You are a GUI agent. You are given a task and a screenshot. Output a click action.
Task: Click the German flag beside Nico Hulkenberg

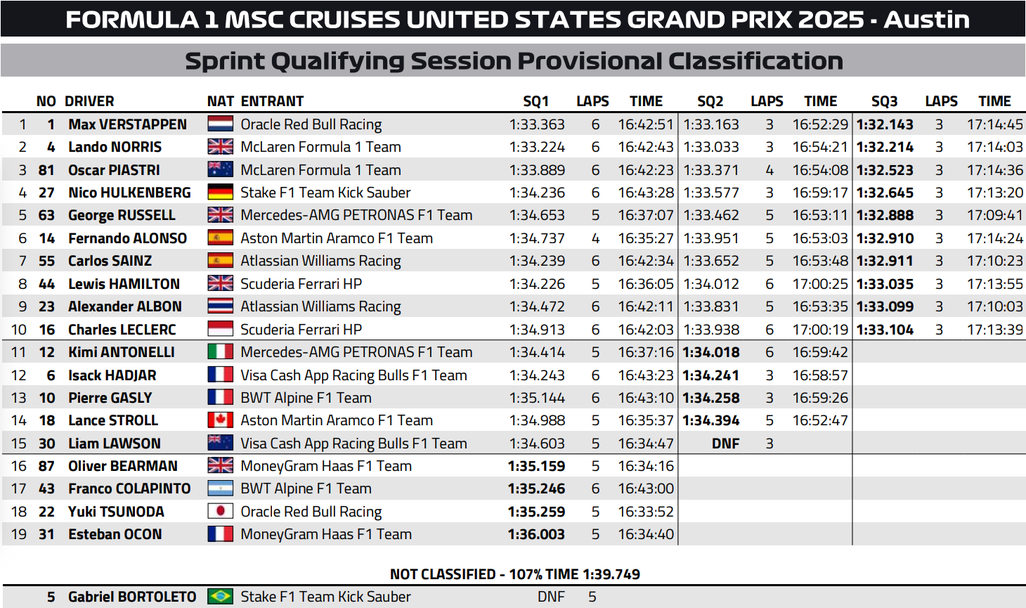pyautogui.click(x=220, y=193)
